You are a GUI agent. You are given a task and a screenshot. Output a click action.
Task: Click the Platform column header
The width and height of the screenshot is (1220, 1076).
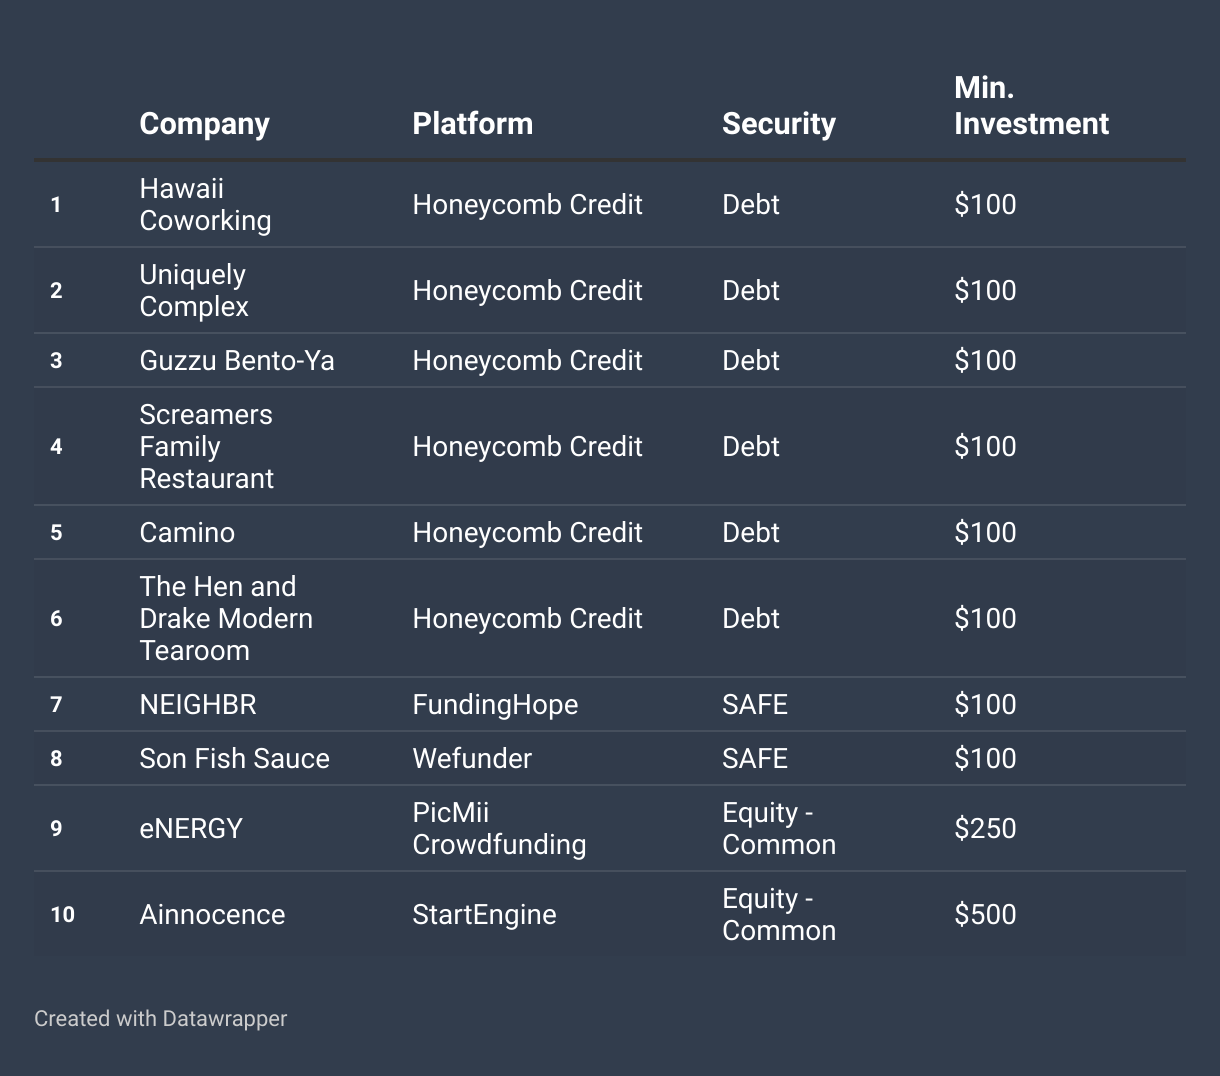coord(472,124)
